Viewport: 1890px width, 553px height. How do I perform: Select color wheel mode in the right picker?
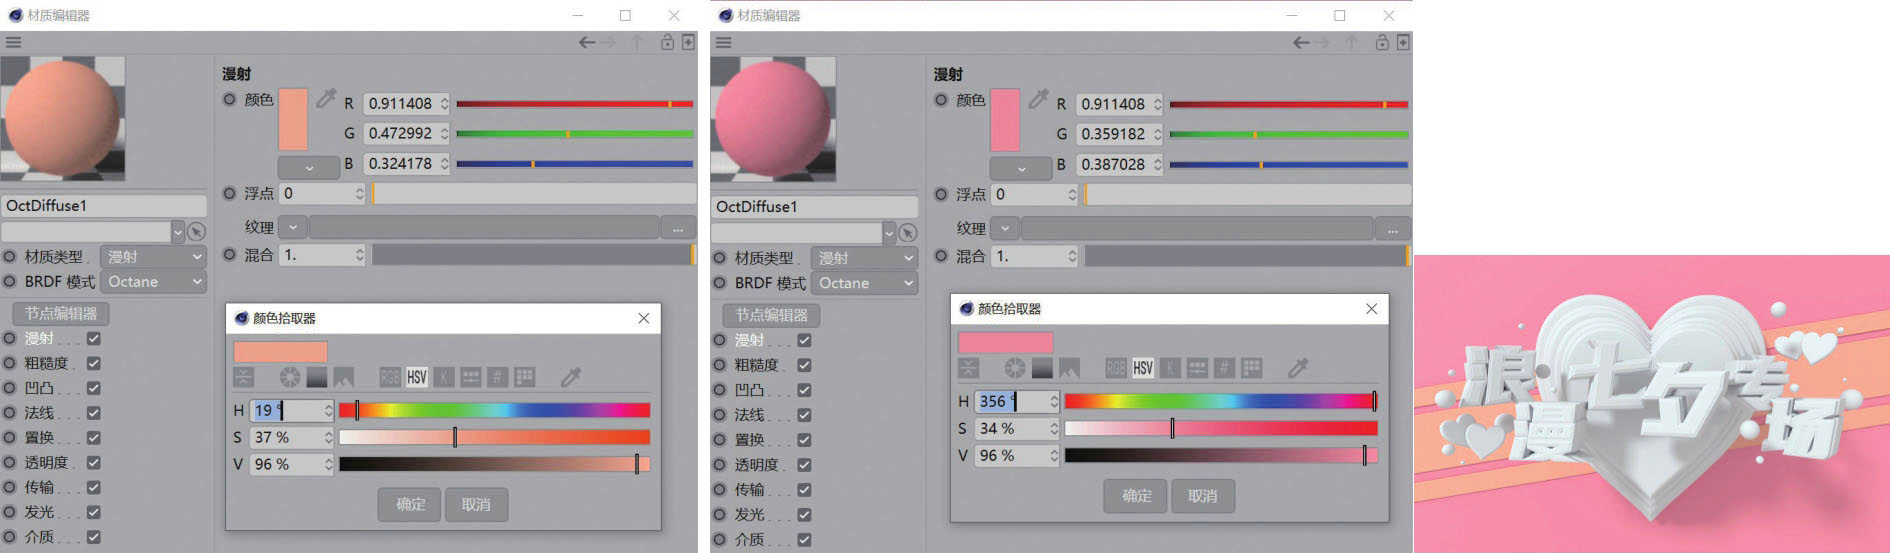(x=1015, y=368)
